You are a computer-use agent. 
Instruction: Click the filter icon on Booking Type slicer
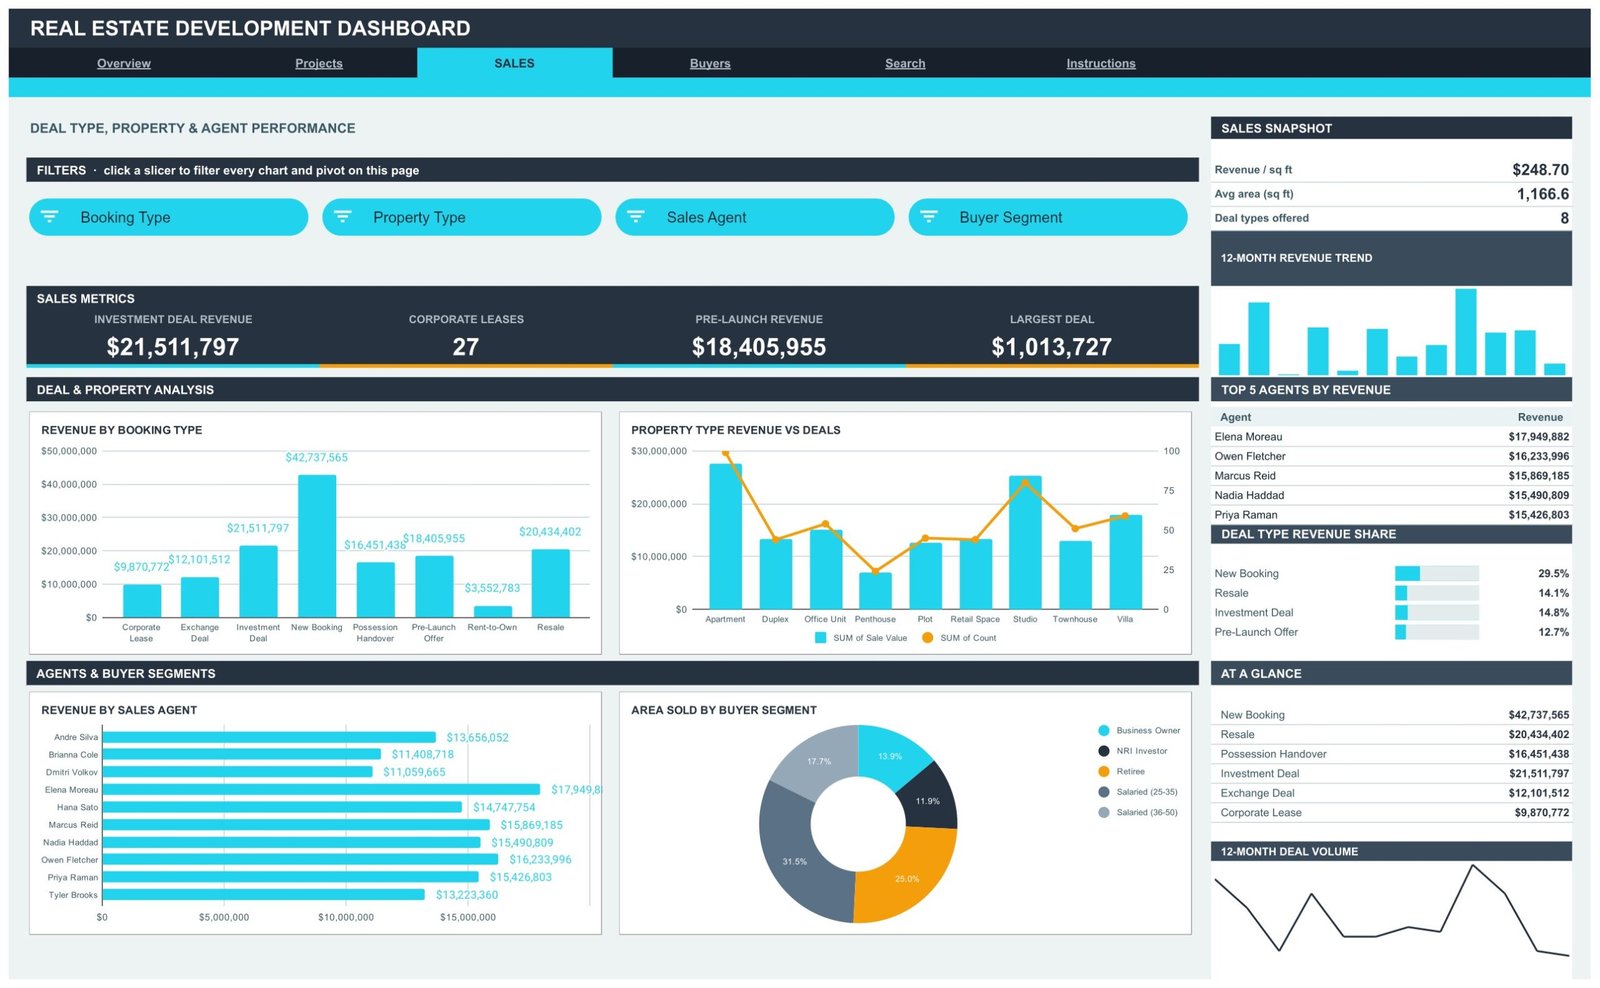pyautogui.click(x=50, y=217)
